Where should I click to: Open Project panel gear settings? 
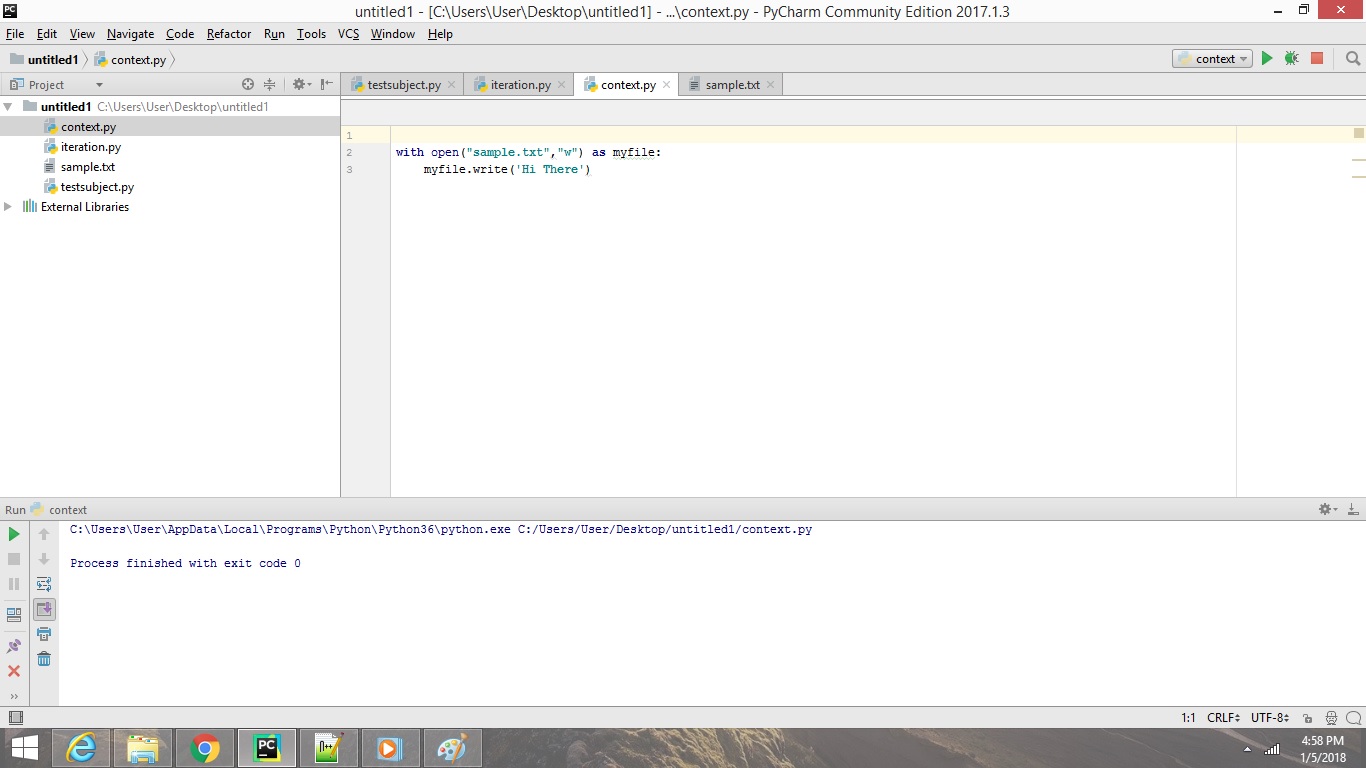[299, 85]
